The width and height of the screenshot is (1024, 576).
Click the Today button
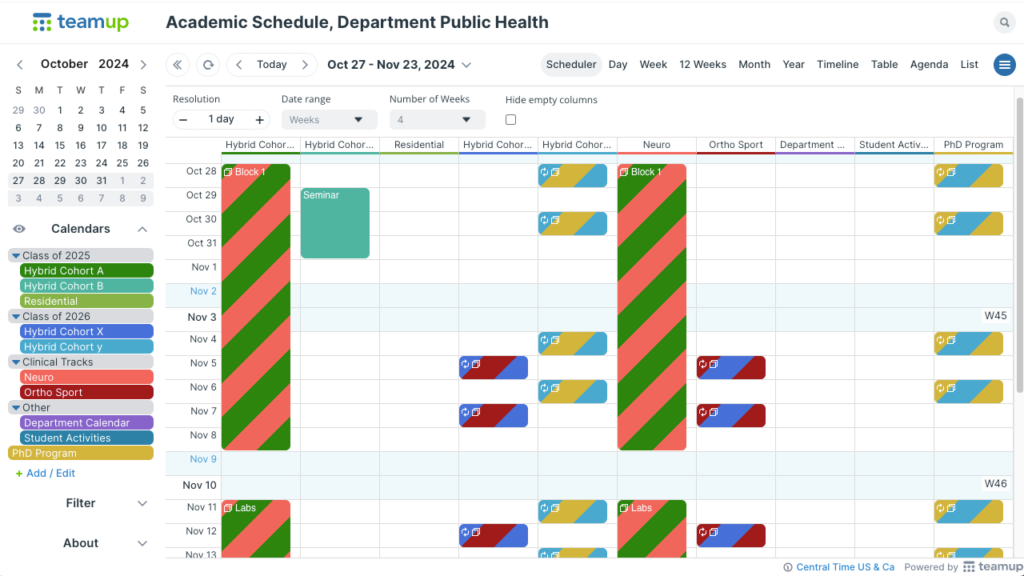point(271,64)
